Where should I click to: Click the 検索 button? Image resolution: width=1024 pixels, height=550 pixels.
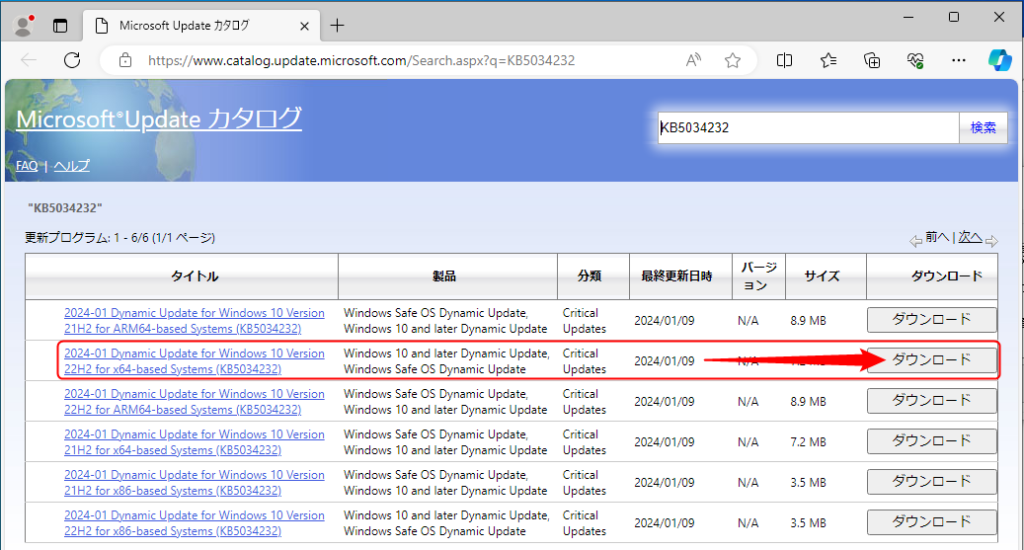click(983, 127)
